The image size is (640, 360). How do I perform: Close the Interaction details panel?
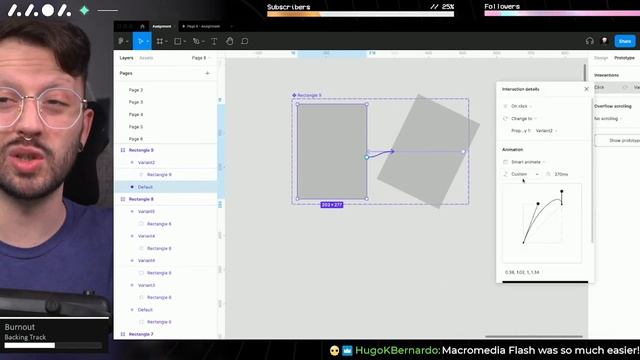pyautogui.click(x=587, y=89)
